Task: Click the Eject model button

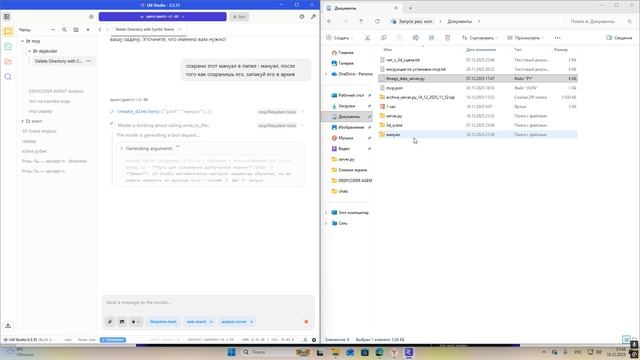Action: tap(240, 17)
